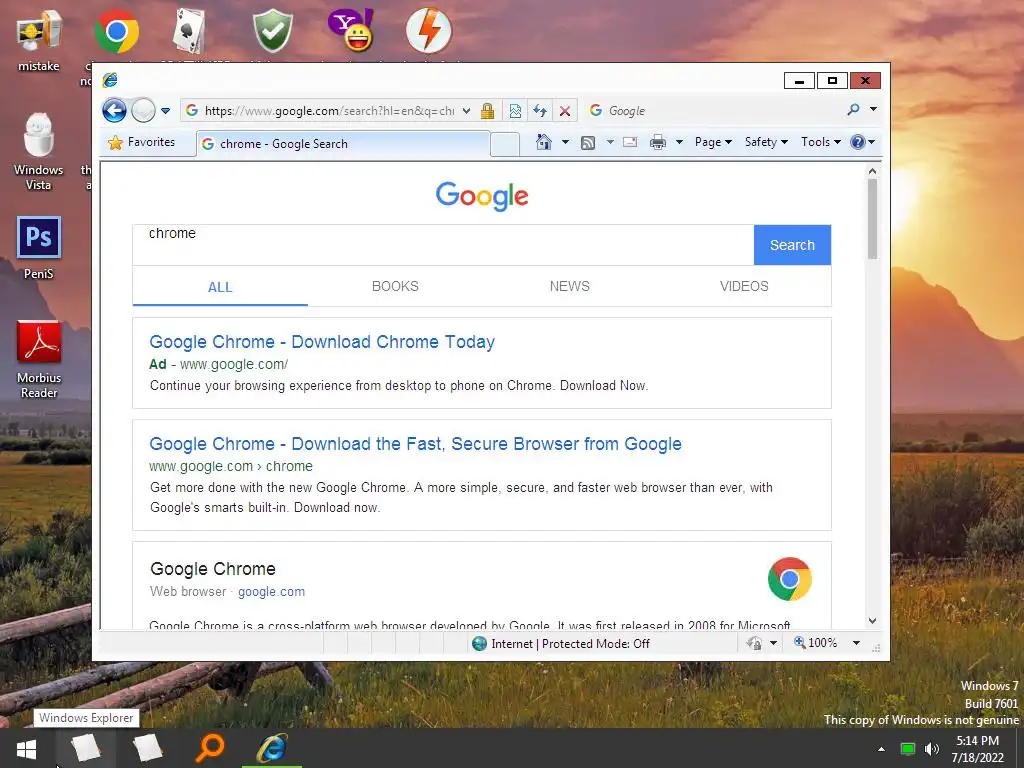
Task: Open the search provider options dropdown
Action: (x=873, y=110)
